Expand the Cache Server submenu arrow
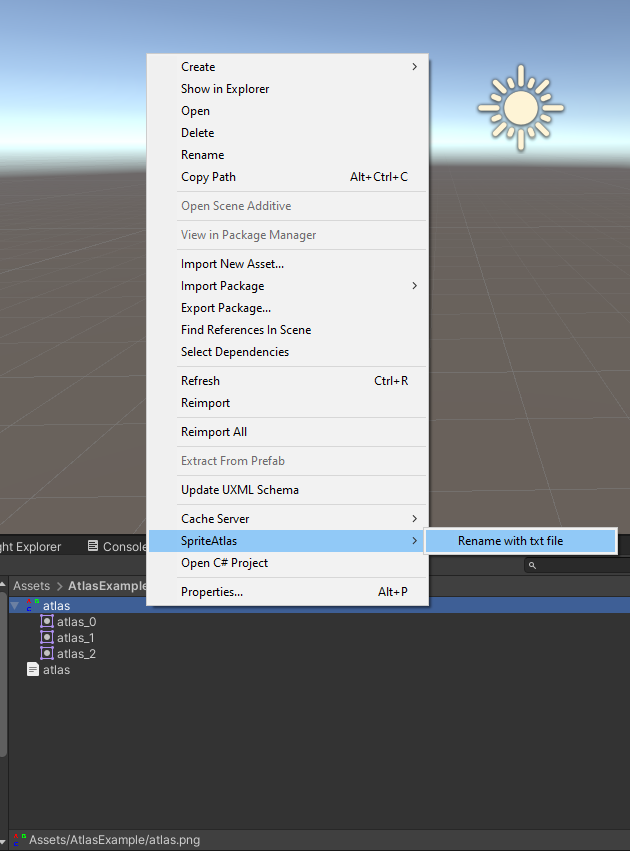Image resolution: width=630 pixels, height=851 pixels. 415,519
